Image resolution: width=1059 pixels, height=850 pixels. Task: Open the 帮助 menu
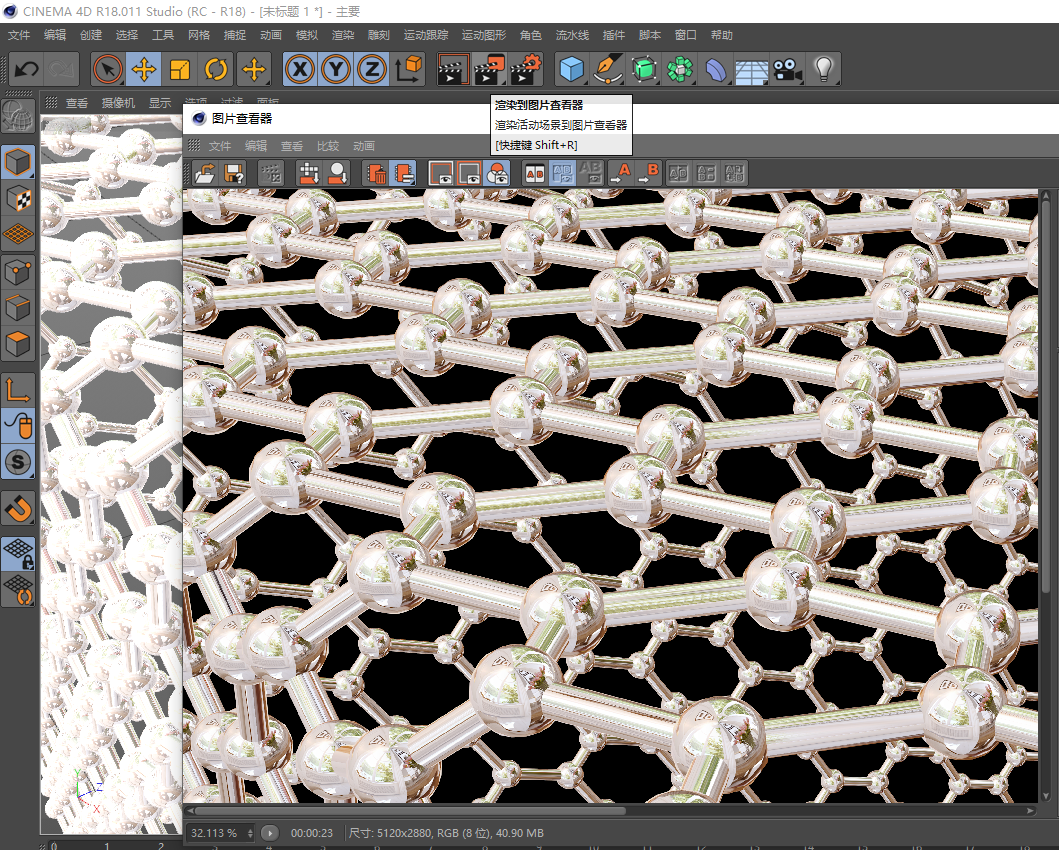721,35
